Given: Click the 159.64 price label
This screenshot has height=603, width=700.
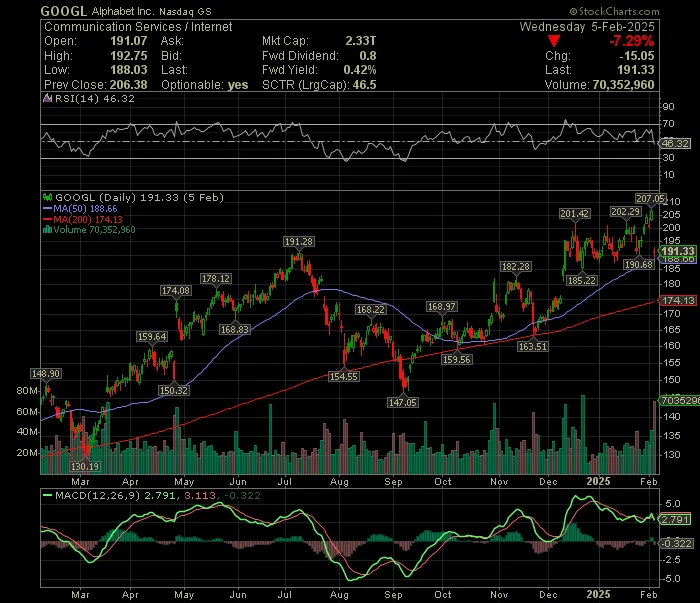Looking at the screenshot, I should (152, 337).
